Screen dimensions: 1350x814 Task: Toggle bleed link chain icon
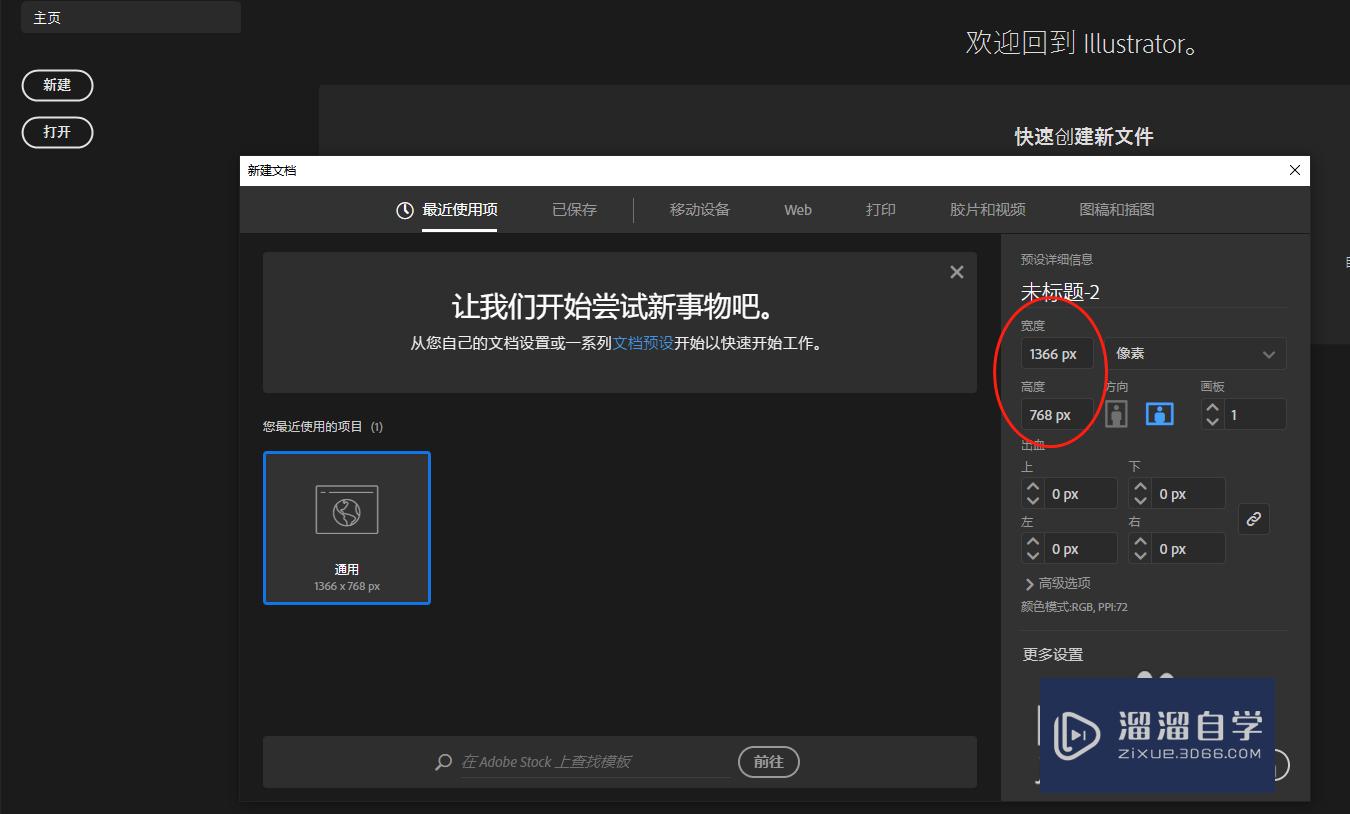pos(1254,519)
